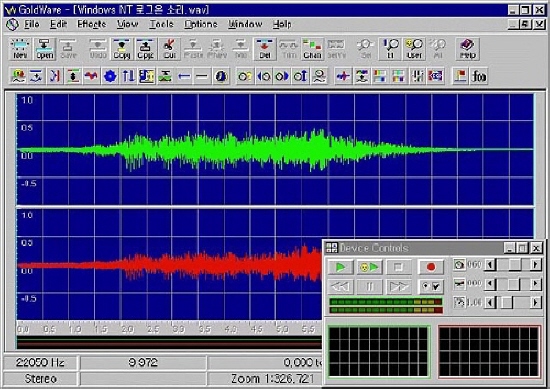Screen dimensions: 550x389
Task: Start playback with green Play button
Action: point(341,267)
